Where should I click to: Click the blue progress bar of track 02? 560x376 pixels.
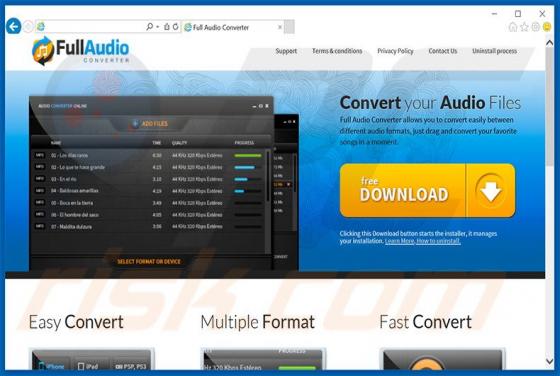[x=245, y=167]
